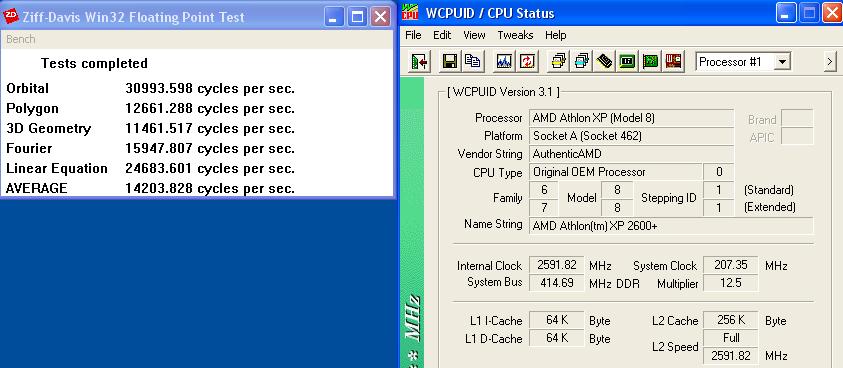Close the Ziff-Davis Floating Point Test window
The width and height of the screenshot is (843, 368).
[x=381, y=17]
